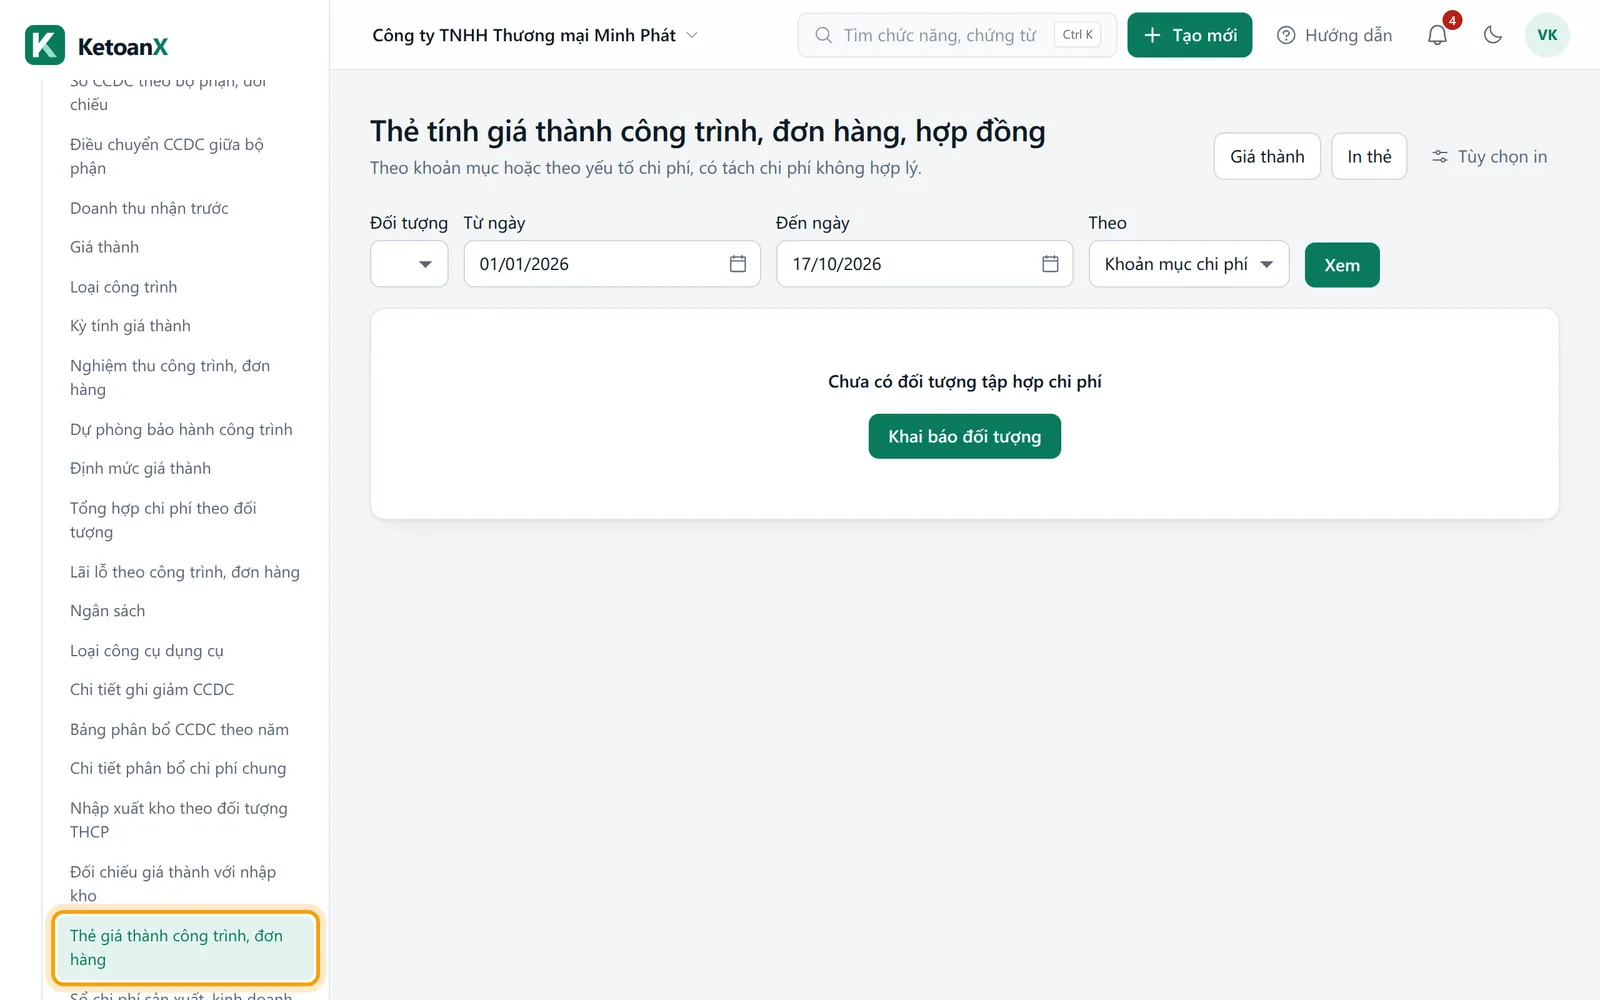Open Lãi lỗ theo công trình, đơn hàng
The image size is (1600, 1000).
click(x=184, y=572)
